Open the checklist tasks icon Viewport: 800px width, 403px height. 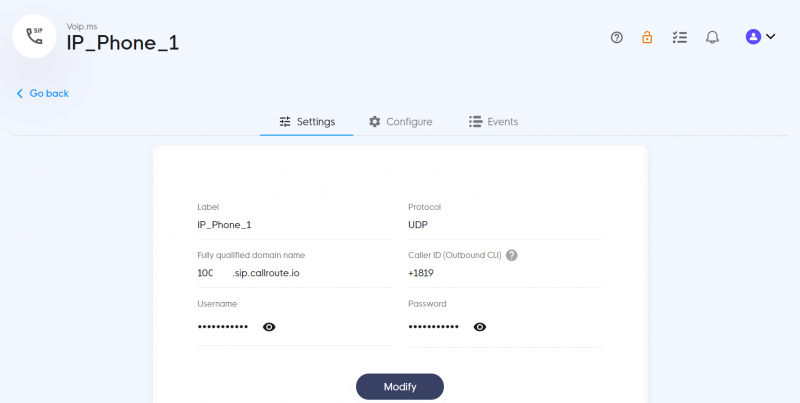(680, 37)
